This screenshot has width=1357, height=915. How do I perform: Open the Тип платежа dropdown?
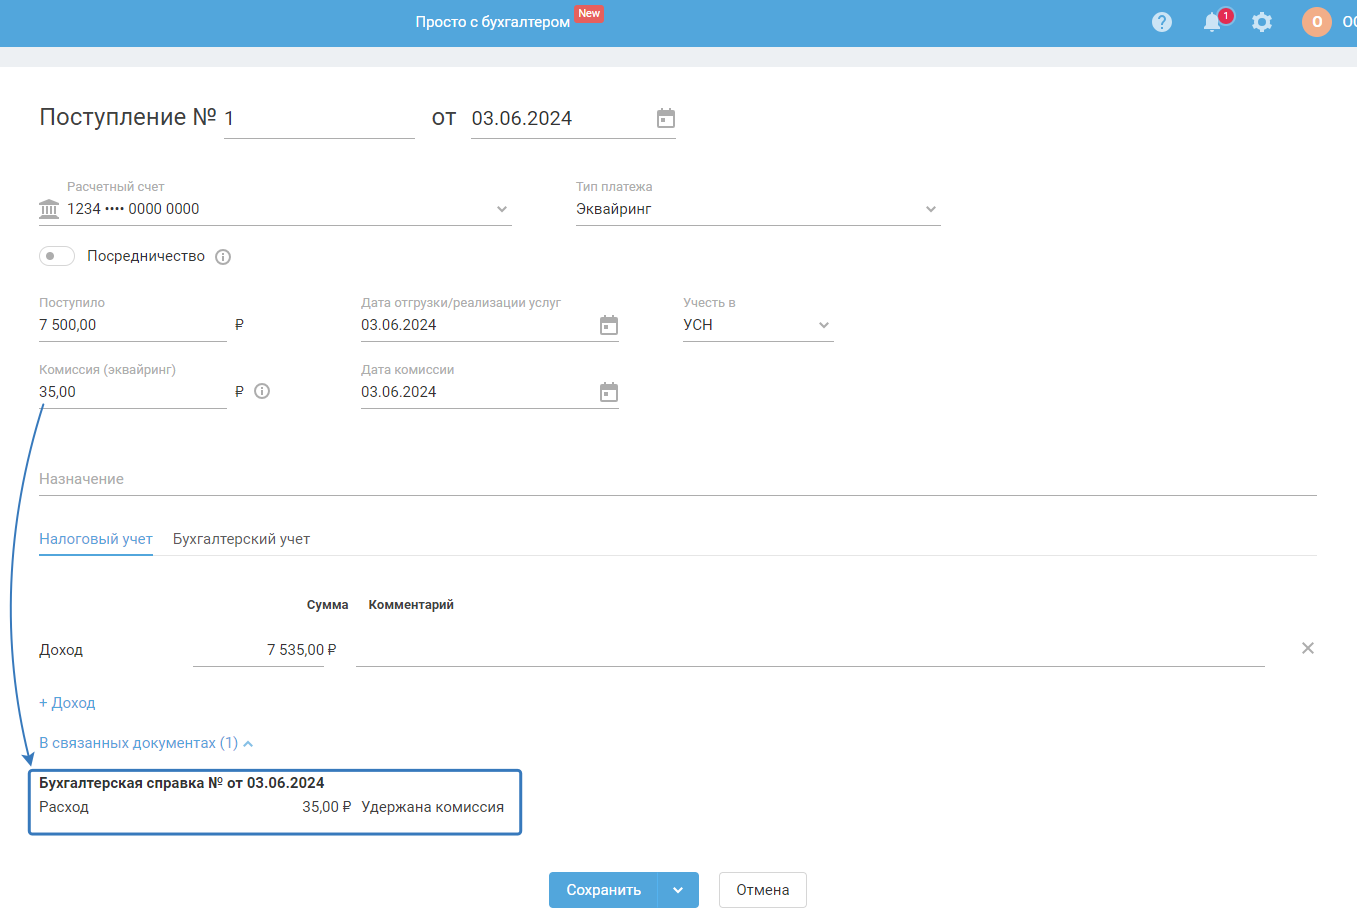pos(930,209)
